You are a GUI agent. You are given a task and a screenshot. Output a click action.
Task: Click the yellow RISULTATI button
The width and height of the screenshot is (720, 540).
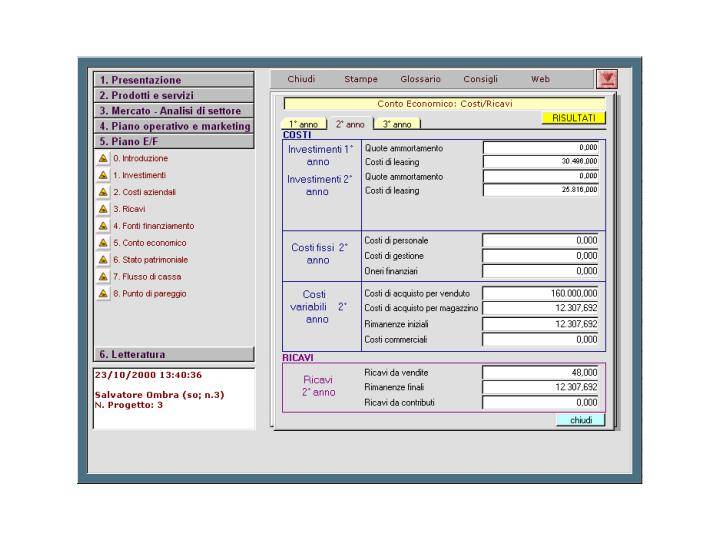coord(574,118)
